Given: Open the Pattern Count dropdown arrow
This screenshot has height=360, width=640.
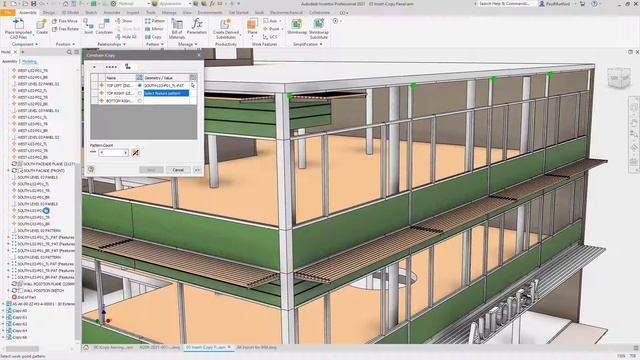Looking at the screenshot, I should pos(125,153).
